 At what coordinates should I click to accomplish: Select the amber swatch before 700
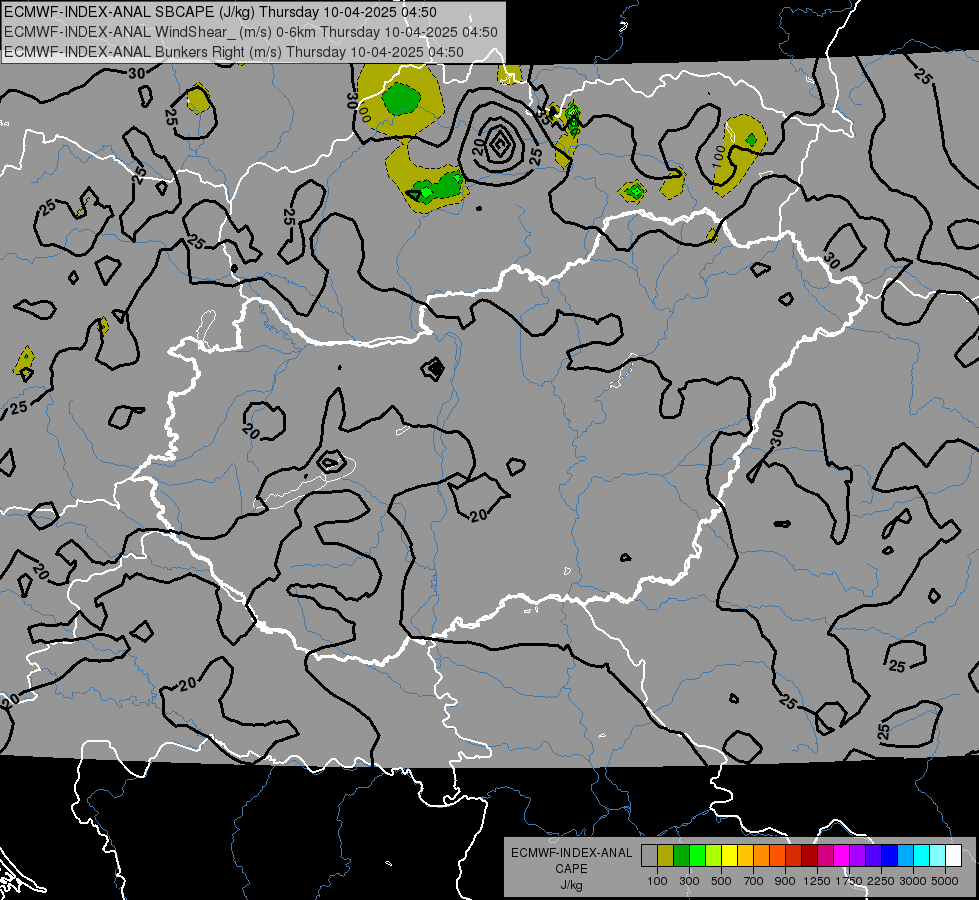745,856
